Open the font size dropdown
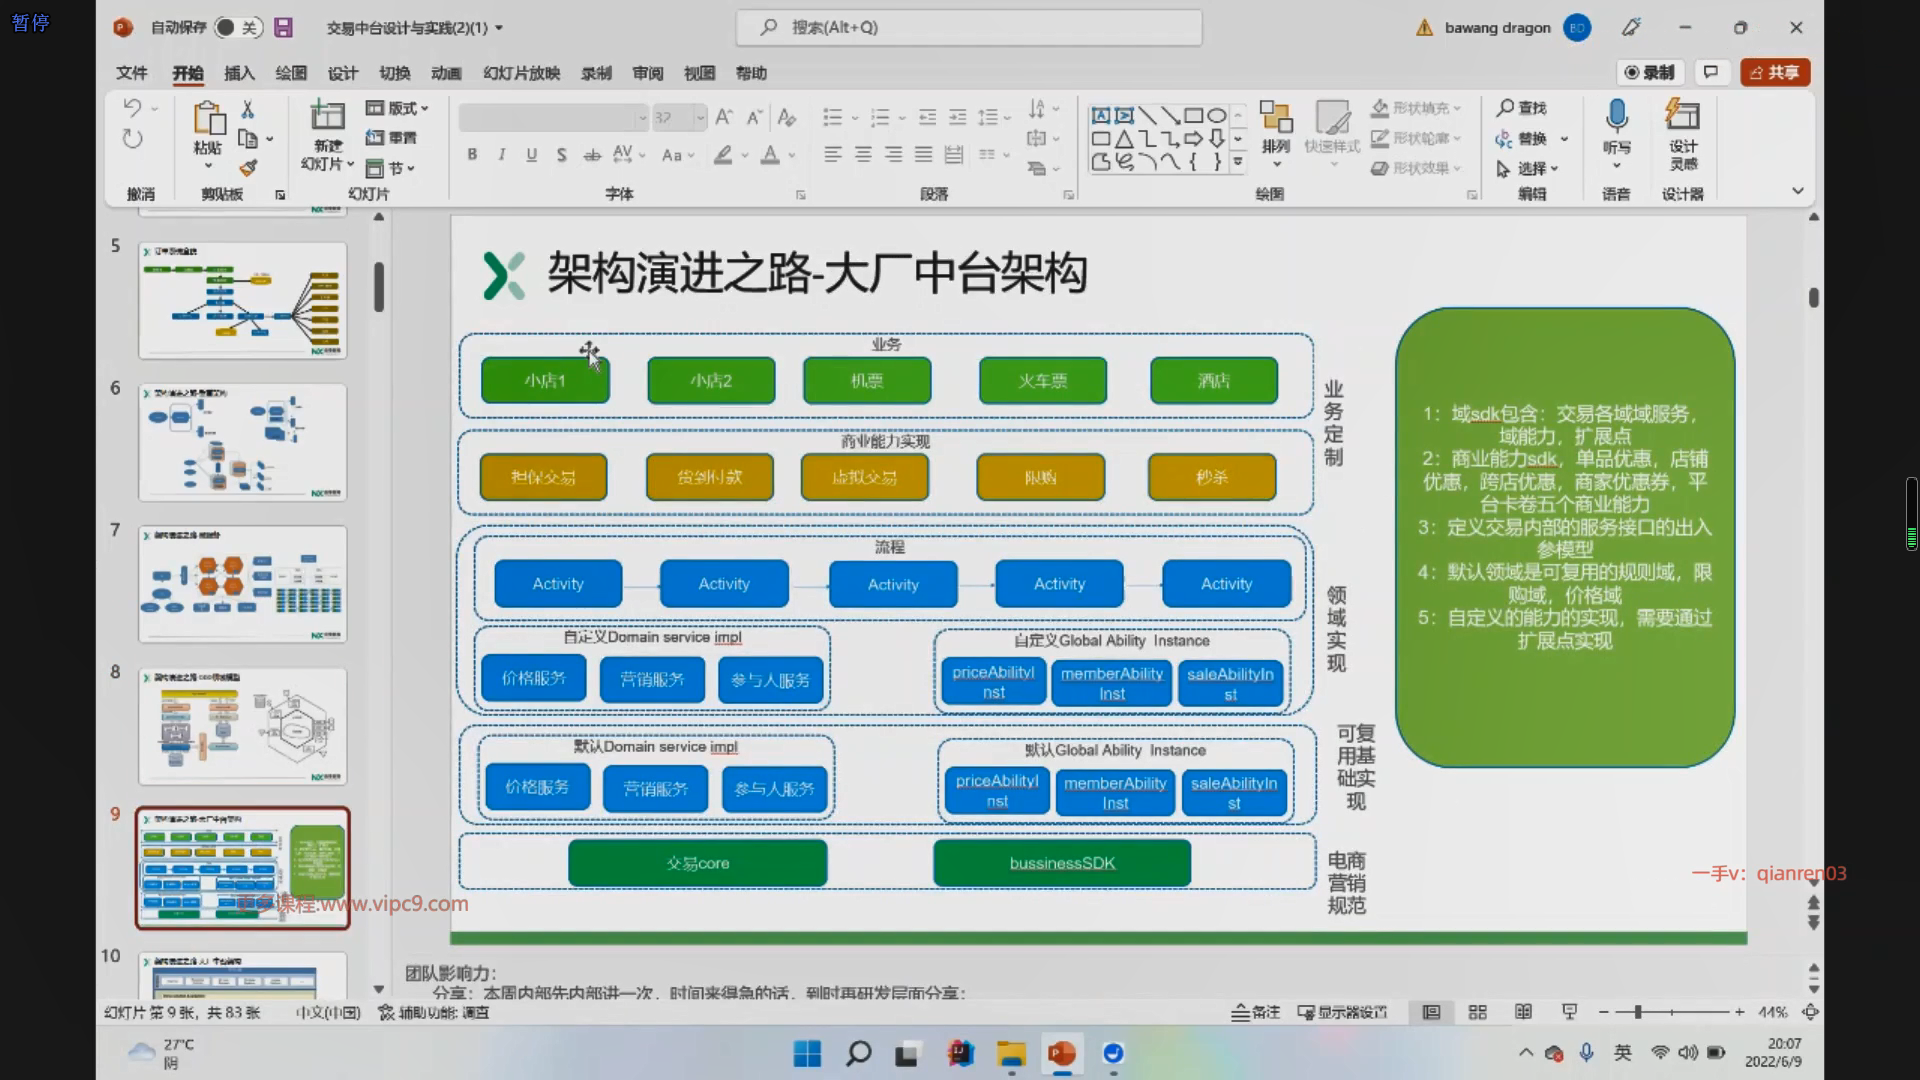The width and height of the screenshot is (1920, 1080). click(700, 118)
